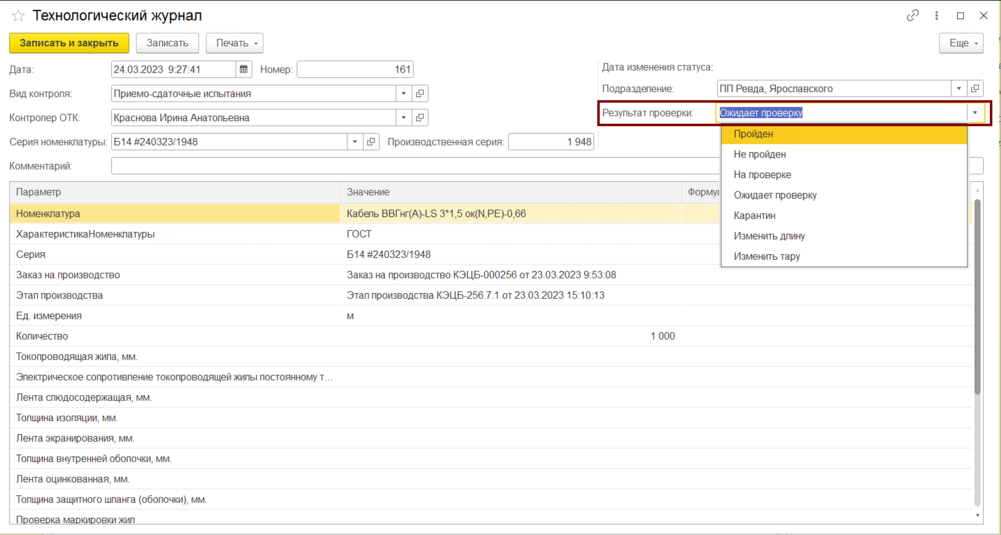Expand the Вид контроля dropdown list

point(403,93)
